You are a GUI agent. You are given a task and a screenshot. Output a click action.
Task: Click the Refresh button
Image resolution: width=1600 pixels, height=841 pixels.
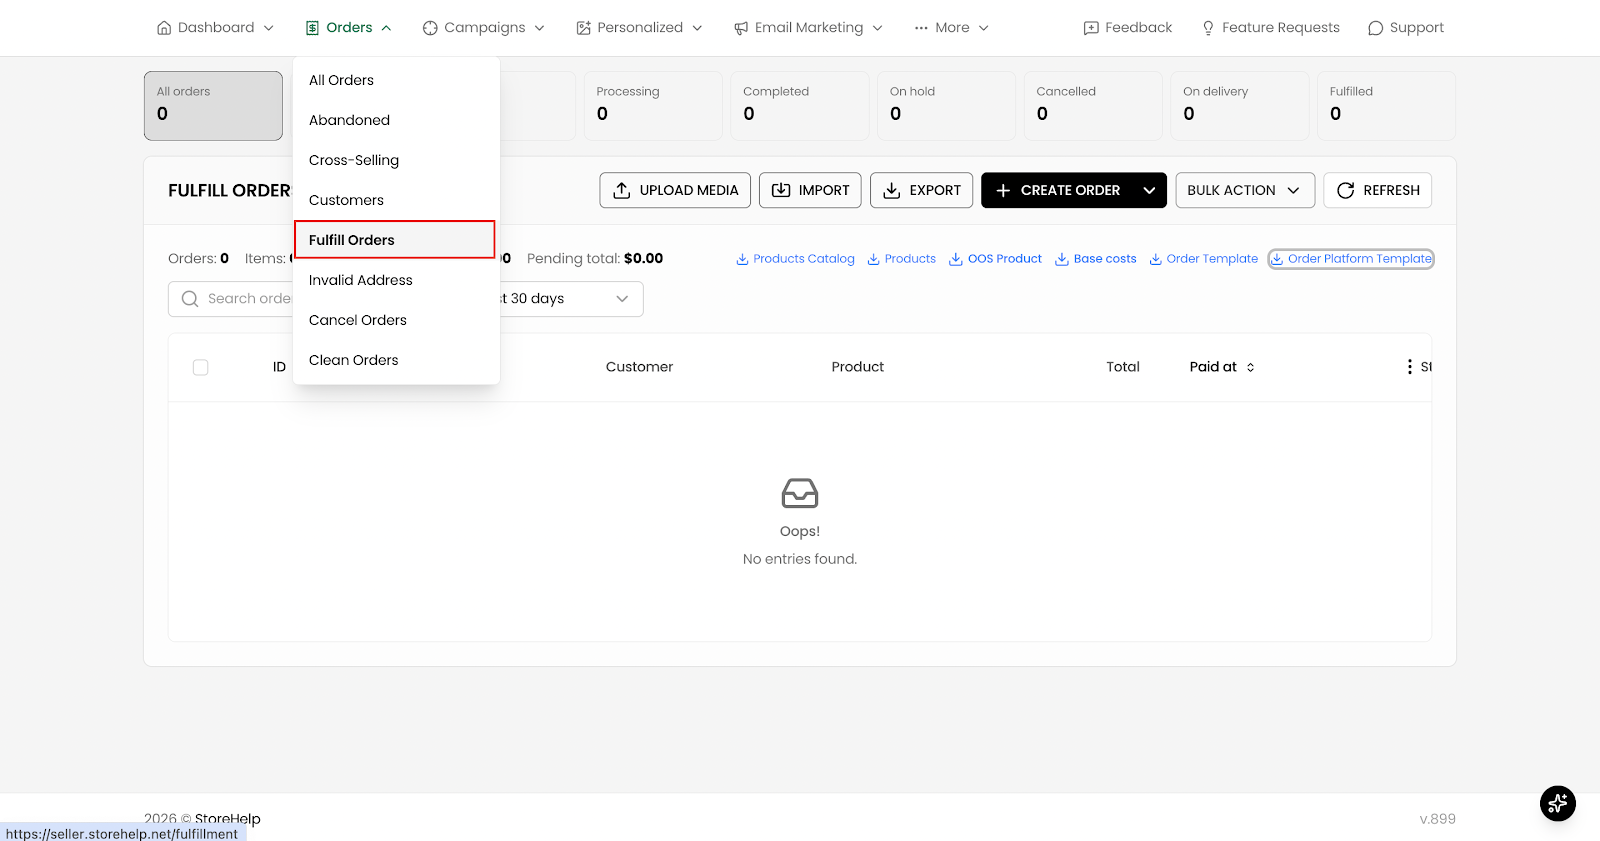1377,190
